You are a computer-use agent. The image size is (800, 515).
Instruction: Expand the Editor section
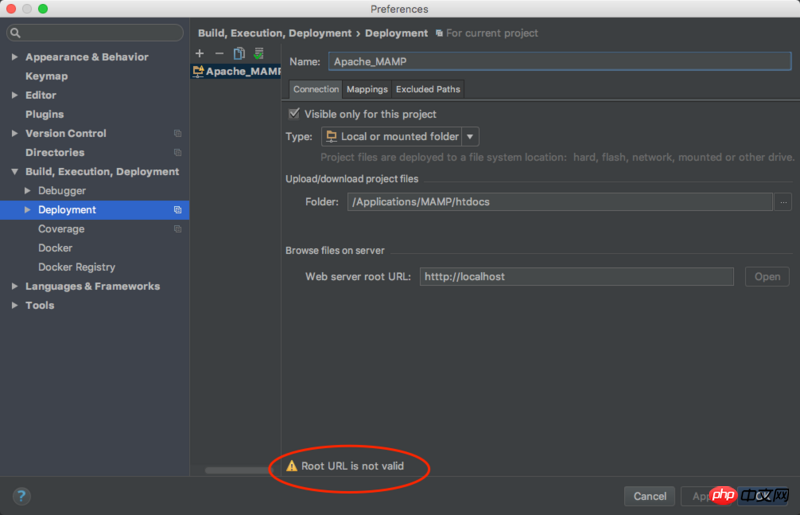coord(15,95)
